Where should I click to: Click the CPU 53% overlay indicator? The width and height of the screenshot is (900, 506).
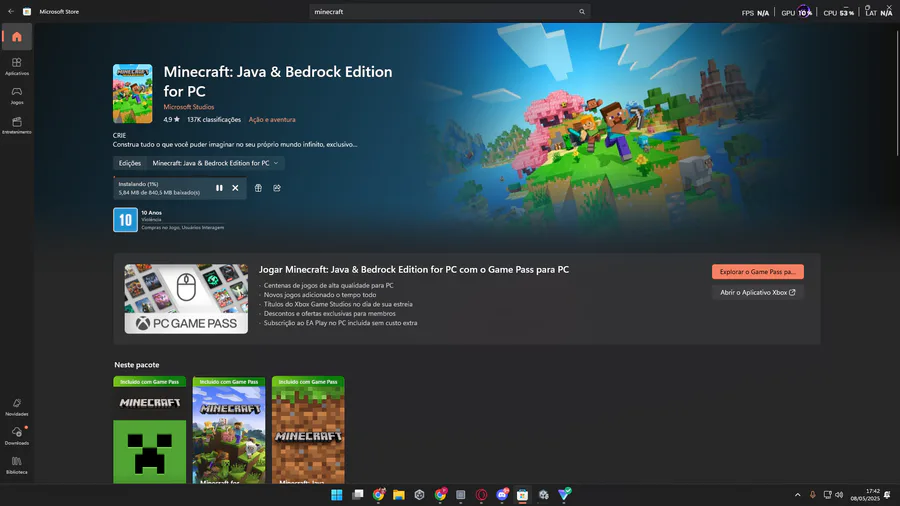coord(839,13)
